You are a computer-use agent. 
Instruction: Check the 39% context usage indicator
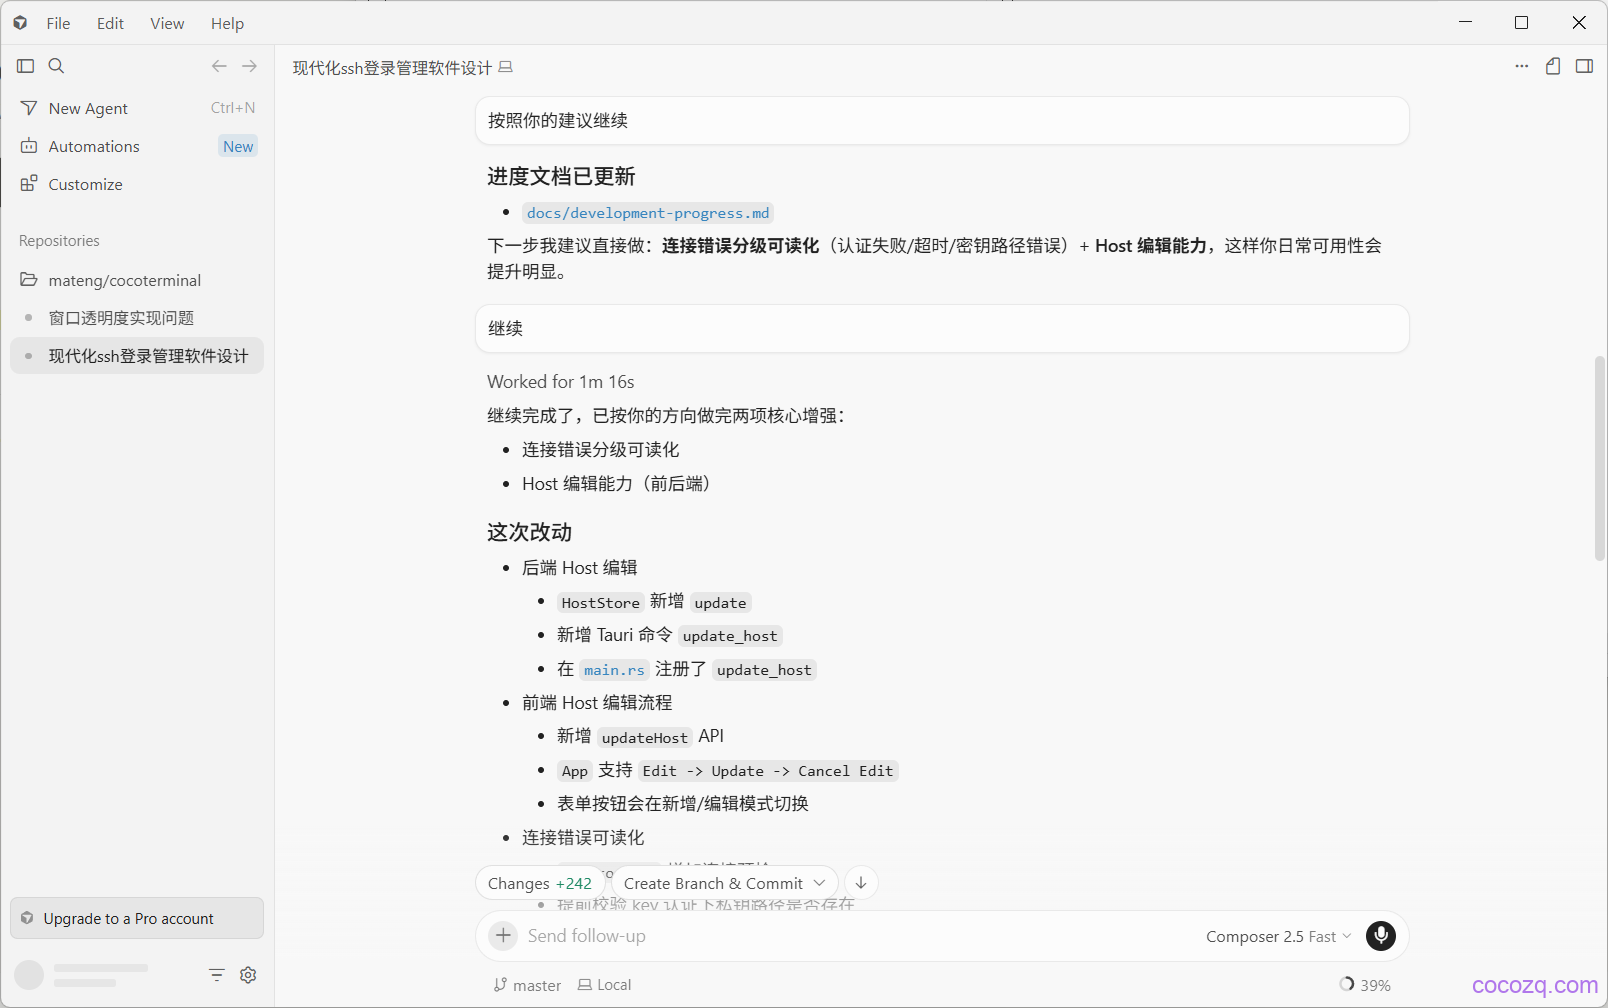[x=1365, y=985]
